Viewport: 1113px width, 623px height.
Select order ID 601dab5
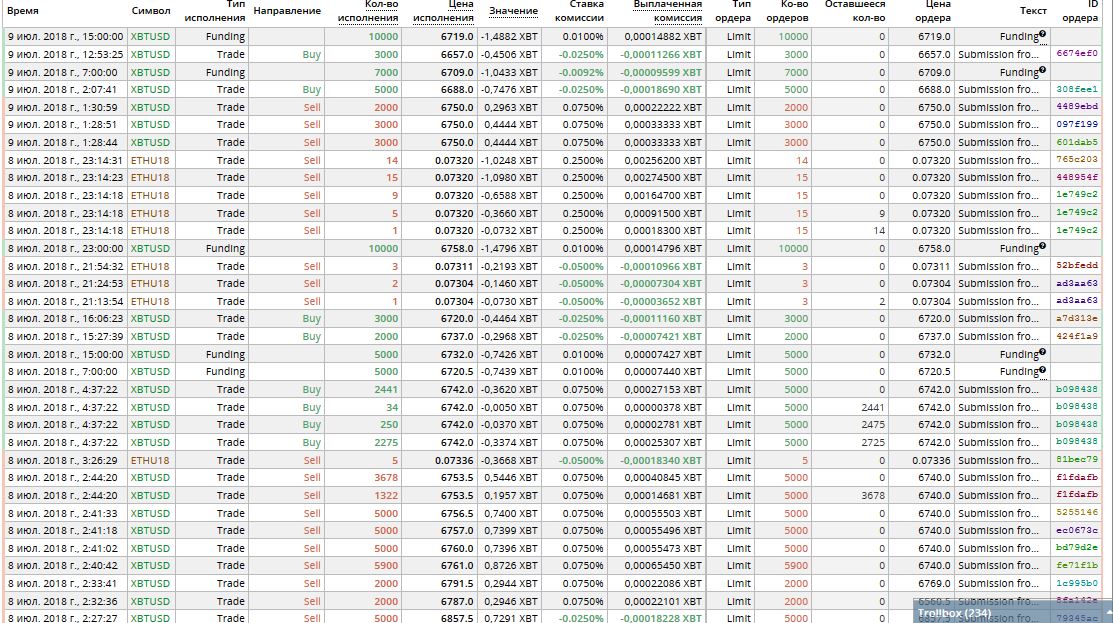click(x=1077, y=142)
